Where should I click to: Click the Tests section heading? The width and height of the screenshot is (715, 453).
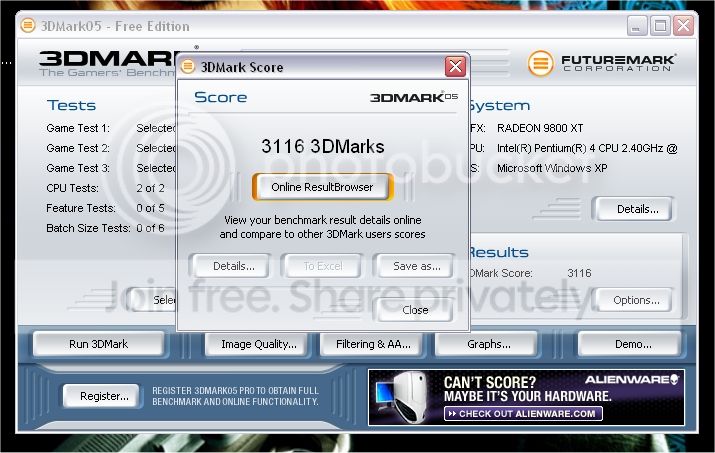click(x=71, y=105)
